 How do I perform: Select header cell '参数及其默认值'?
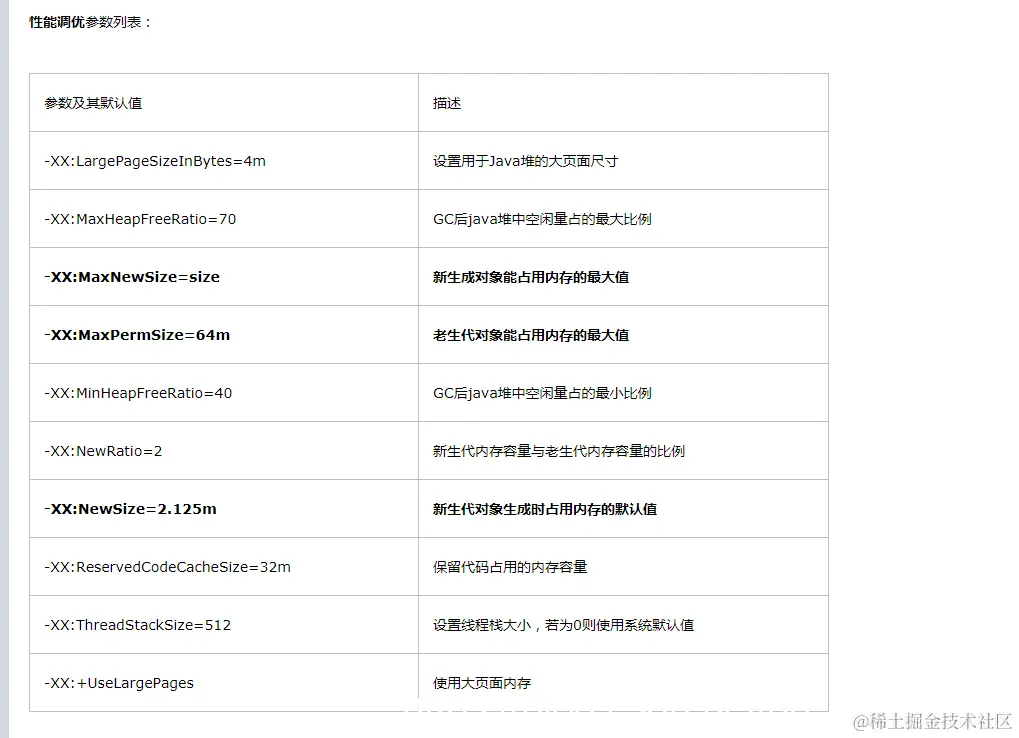tap(93, 103)
